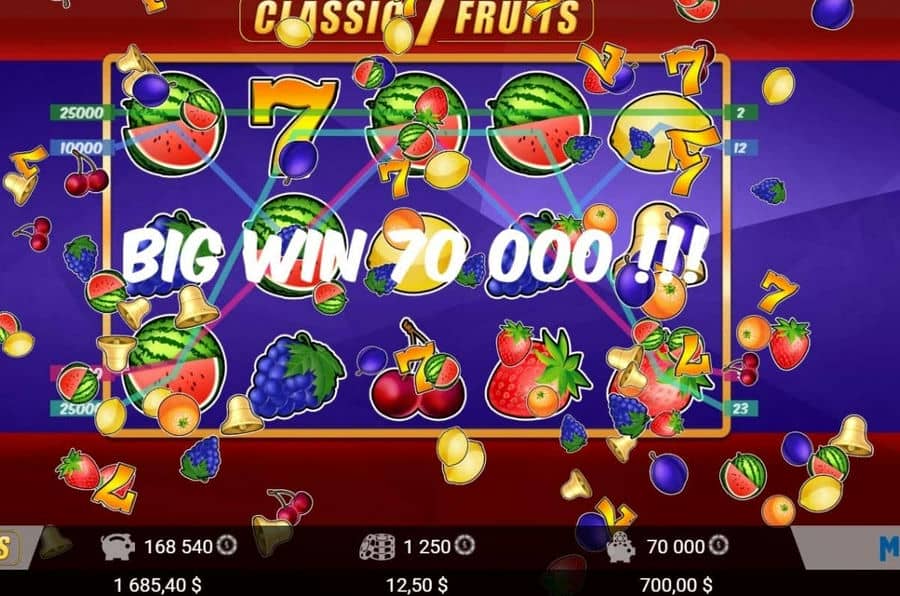The height and width of the screenshot is (596, 900).
Task: Click the piggy bank win icon
Action: pos(623,548)
